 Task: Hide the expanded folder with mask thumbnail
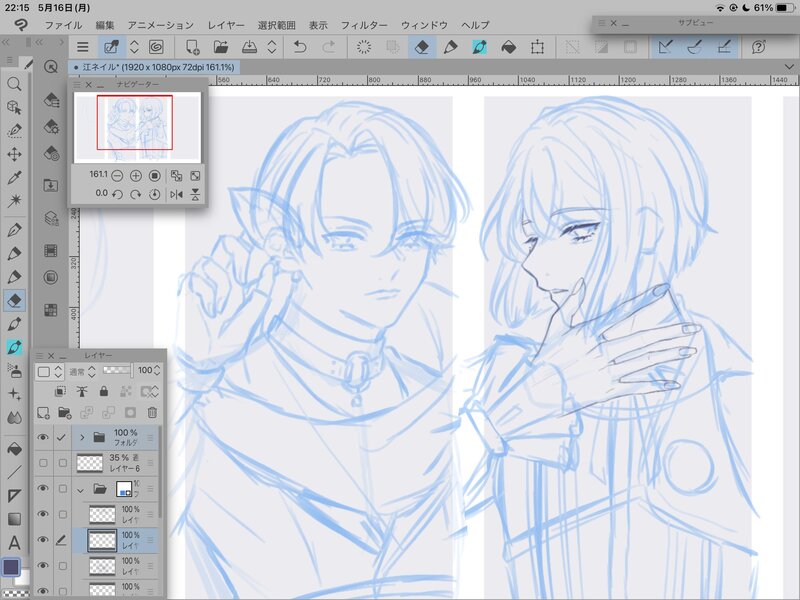pos(43,488)
